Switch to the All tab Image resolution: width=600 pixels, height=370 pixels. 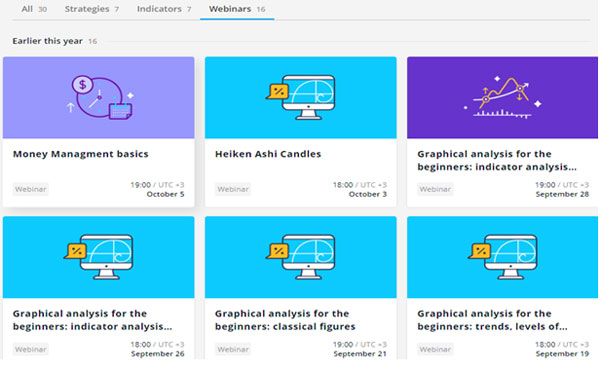pos(34,9)
